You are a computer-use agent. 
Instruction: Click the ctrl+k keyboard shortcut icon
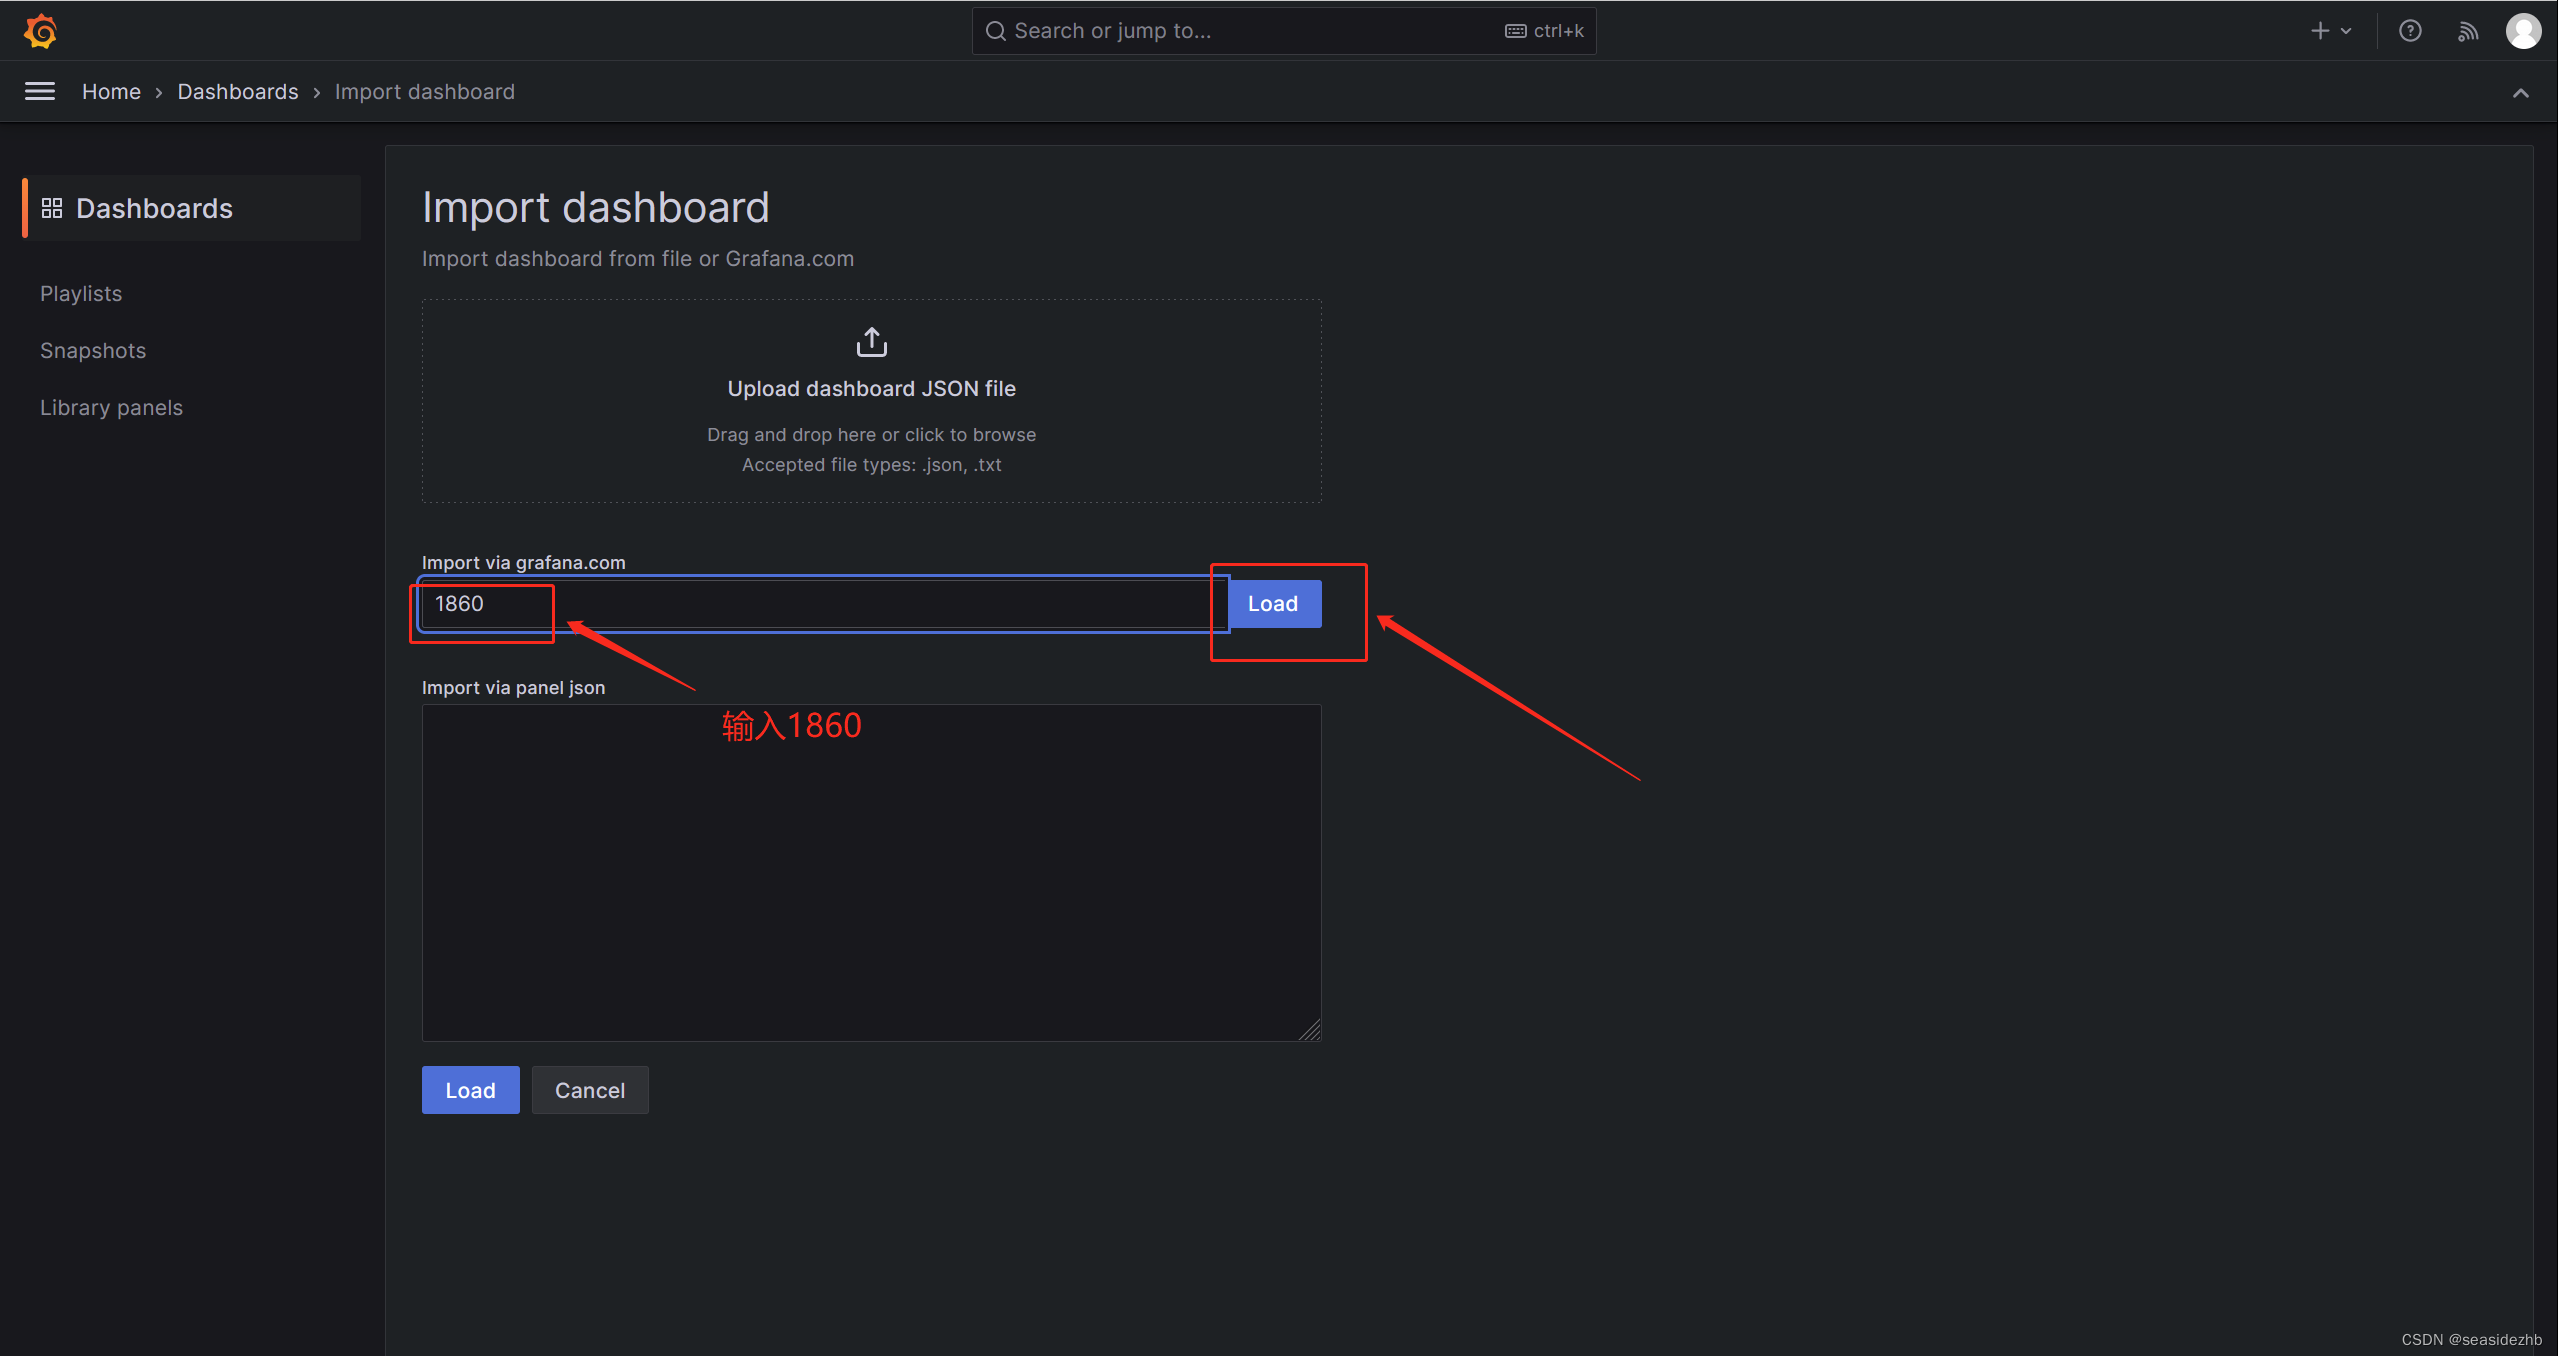pos(1516,31)
